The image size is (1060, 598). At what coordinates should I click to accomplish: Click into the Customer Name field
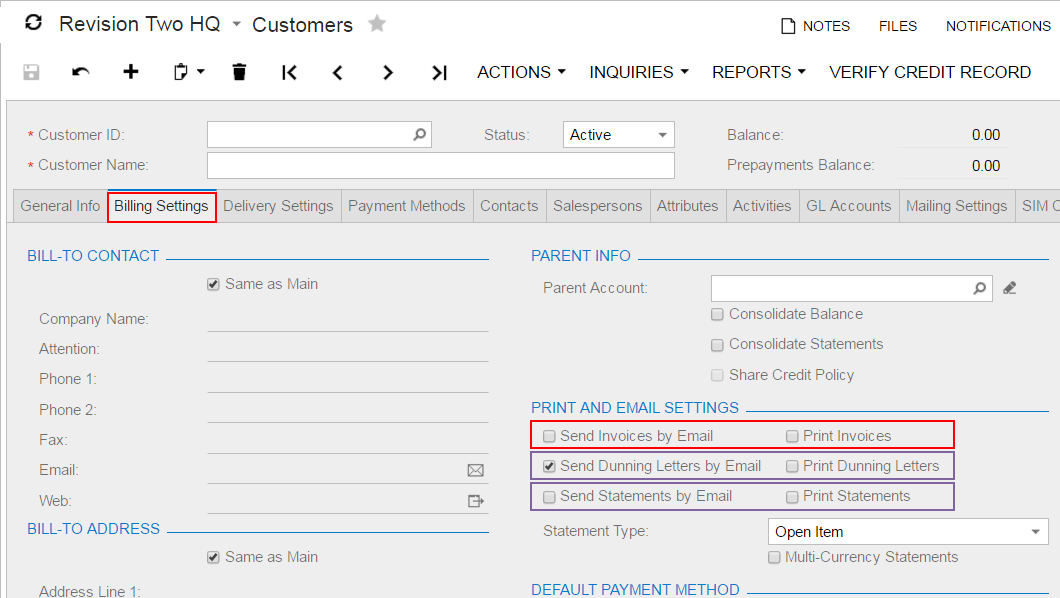coord(440,165)
